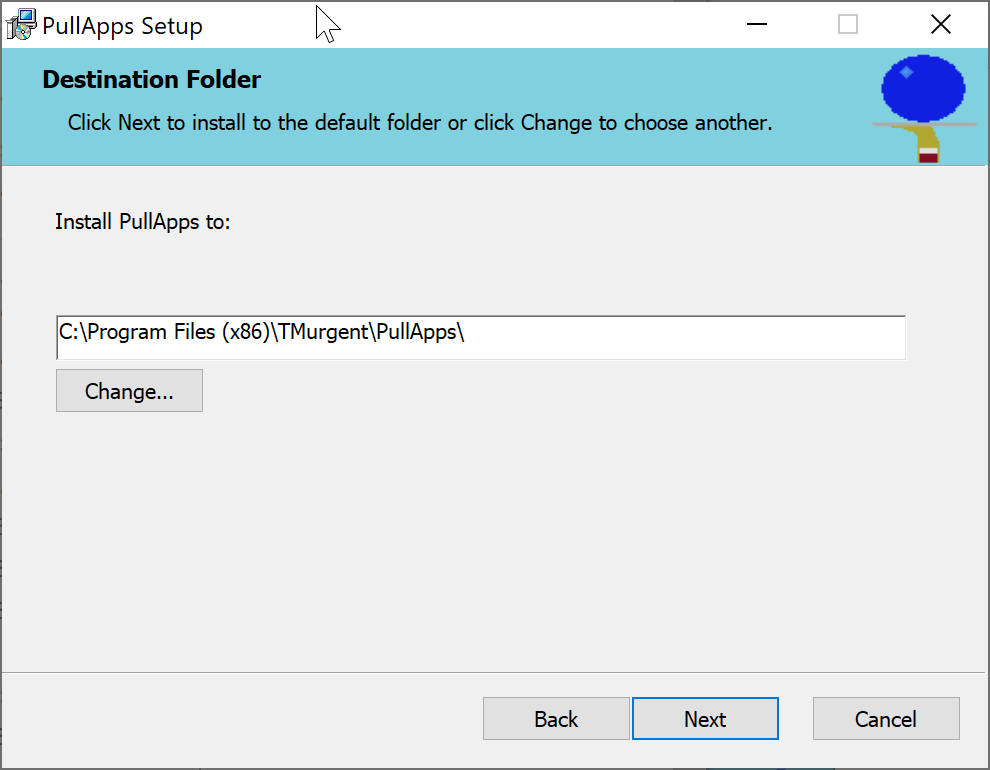
Task: Click the greyed-out maximize button
Action: click(x=847, y=25)
